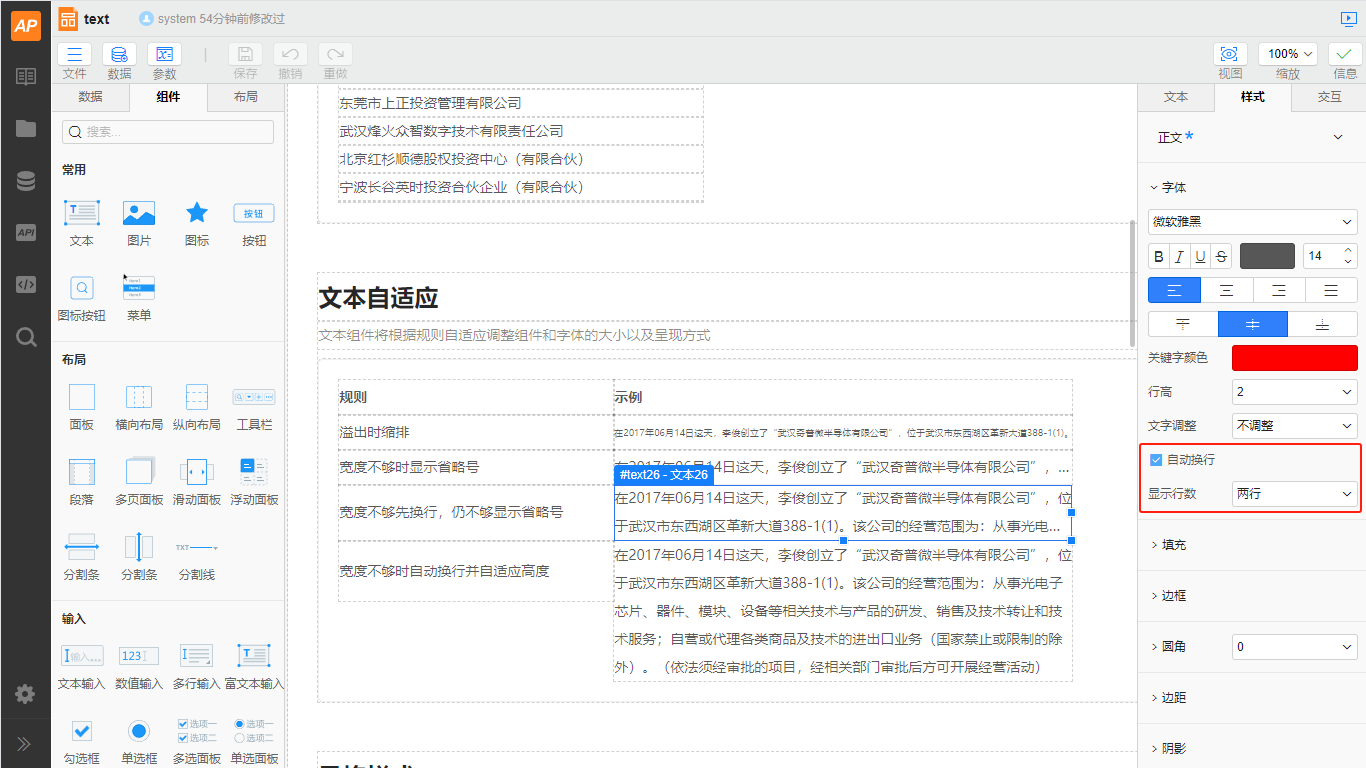Viewport: 1366px width, 768px height.
Task: Open the 显示行数 dropdown showing 两行
Action: [x=1294, y=493]
